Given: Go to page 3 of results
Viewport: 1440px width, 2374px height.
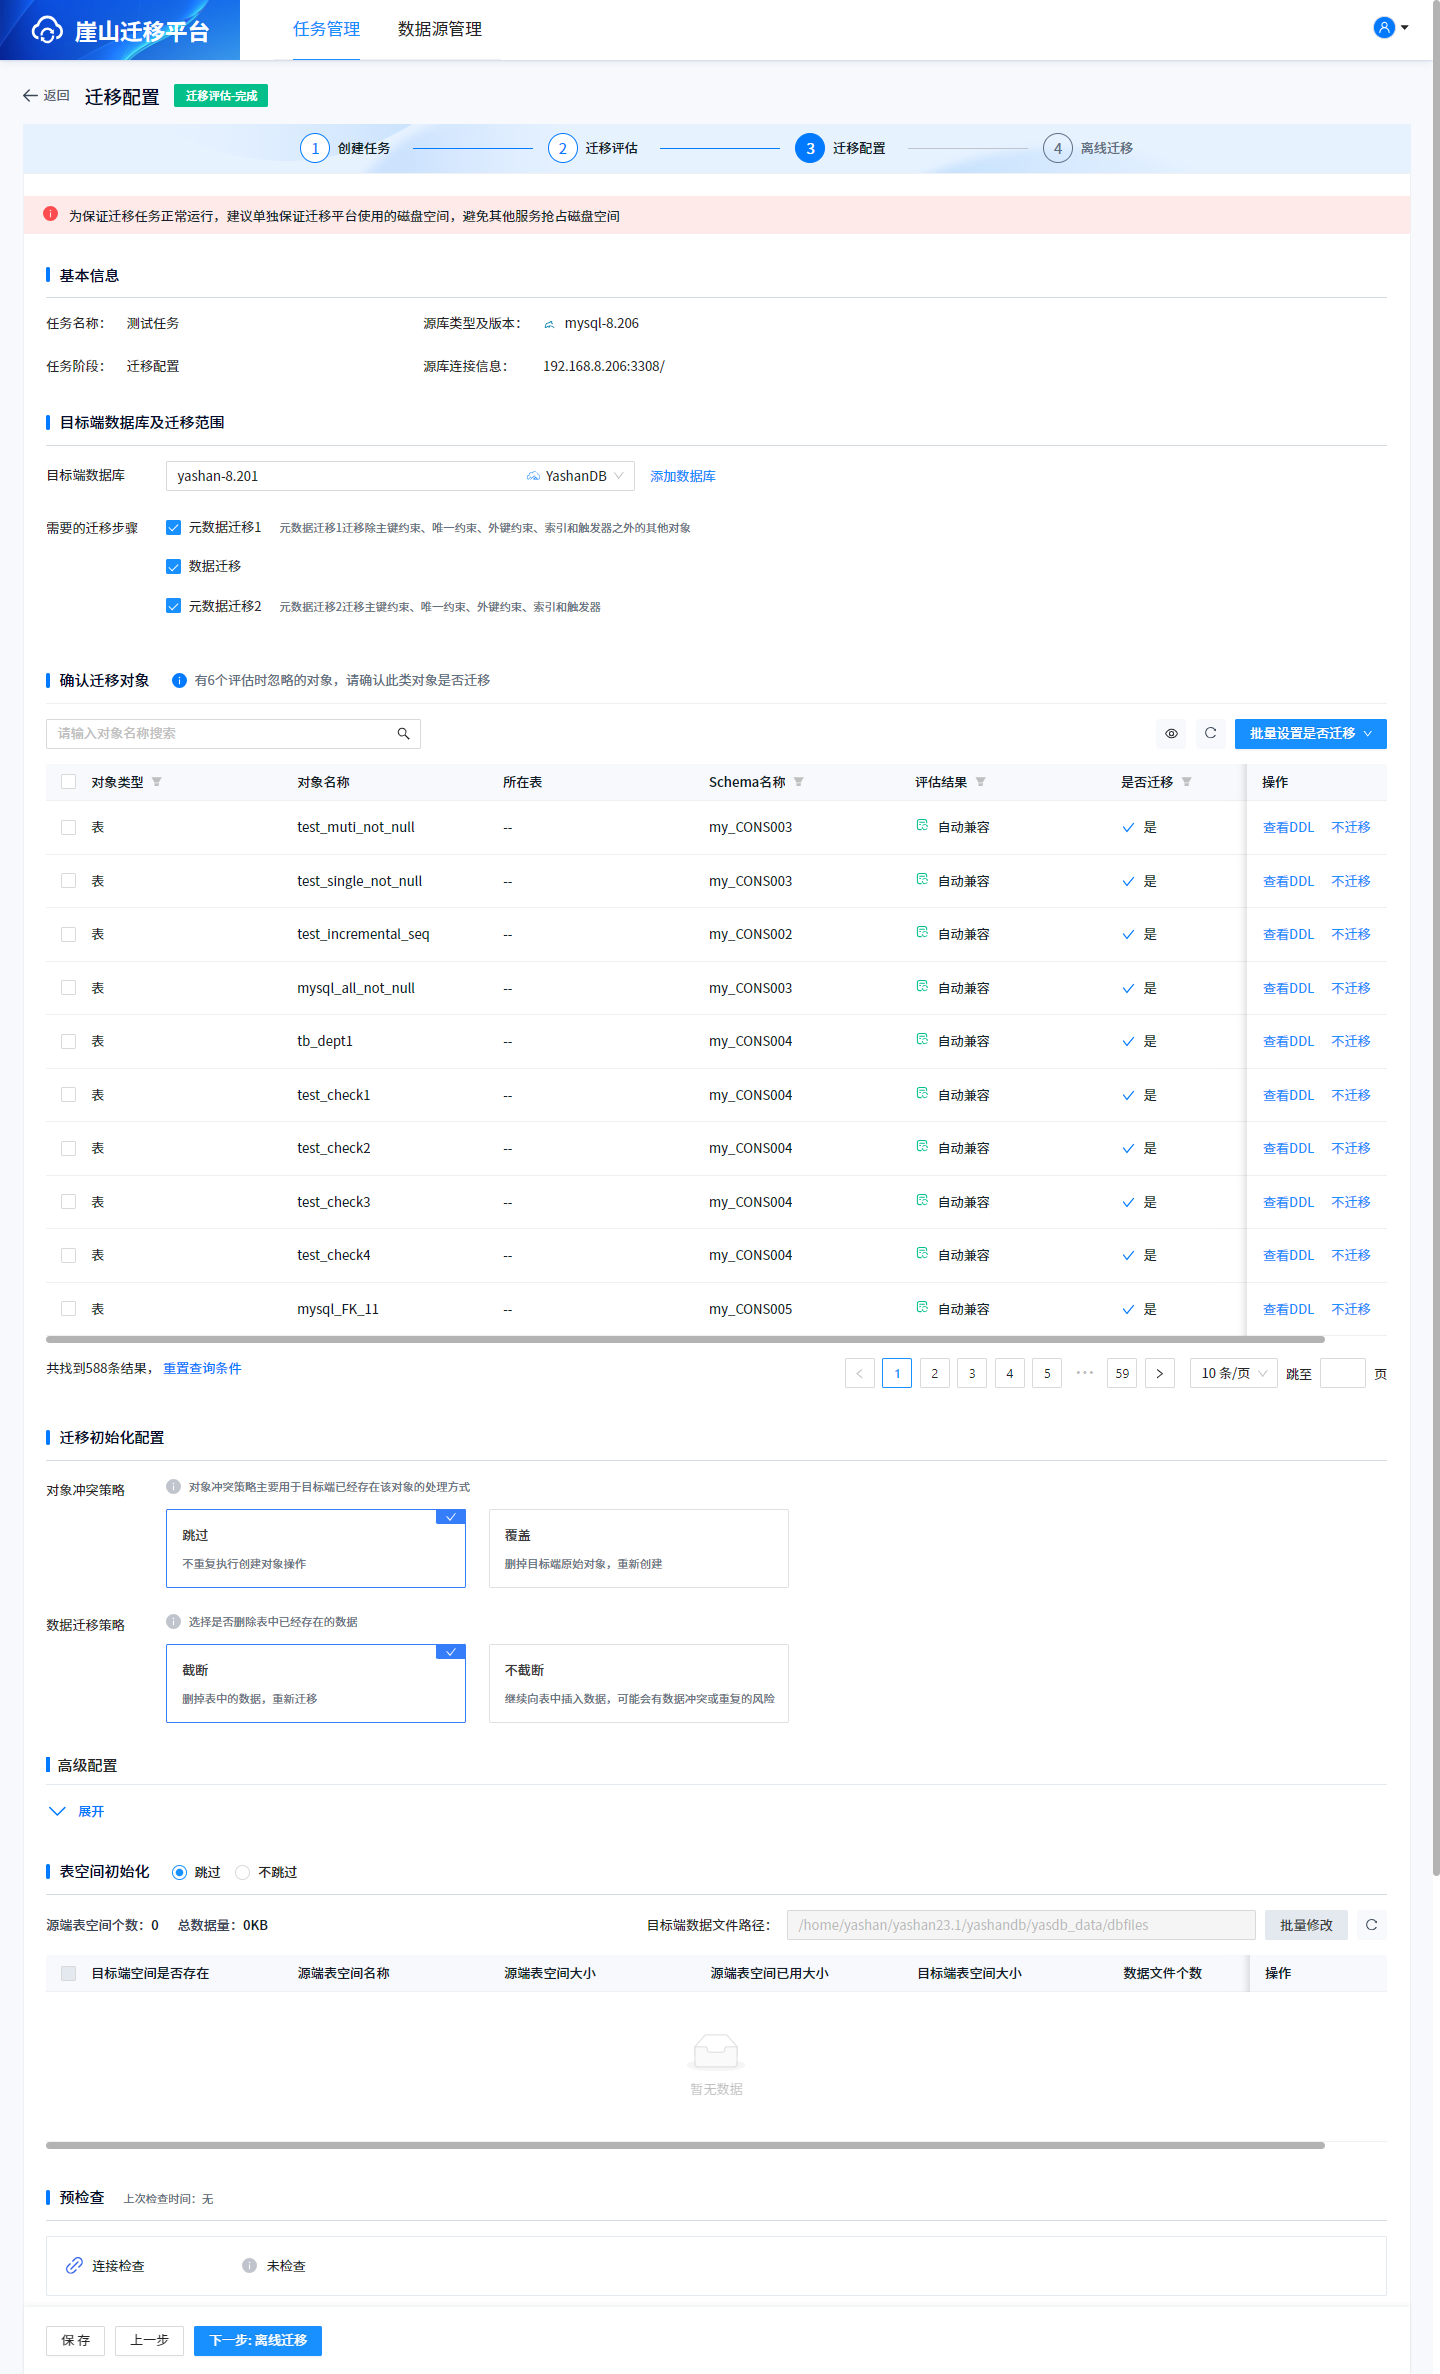Looking at the screenshot, I should tap(972, 1374).
